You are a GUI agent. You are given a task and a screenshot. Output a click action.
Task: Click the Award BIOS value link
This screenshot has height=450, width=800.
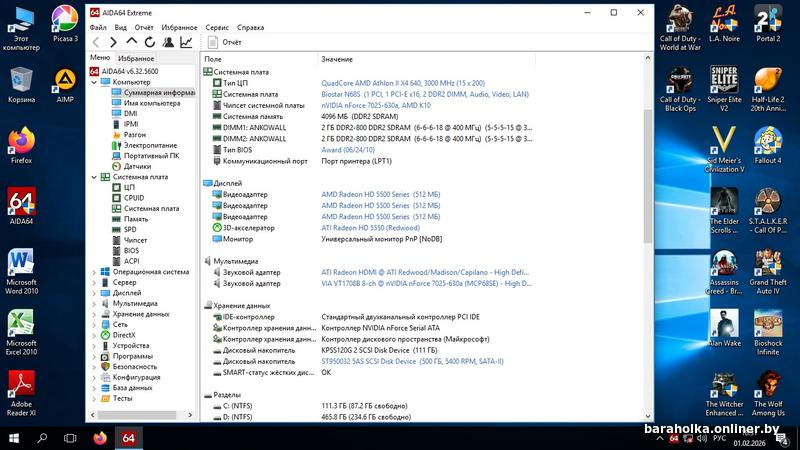348,149
